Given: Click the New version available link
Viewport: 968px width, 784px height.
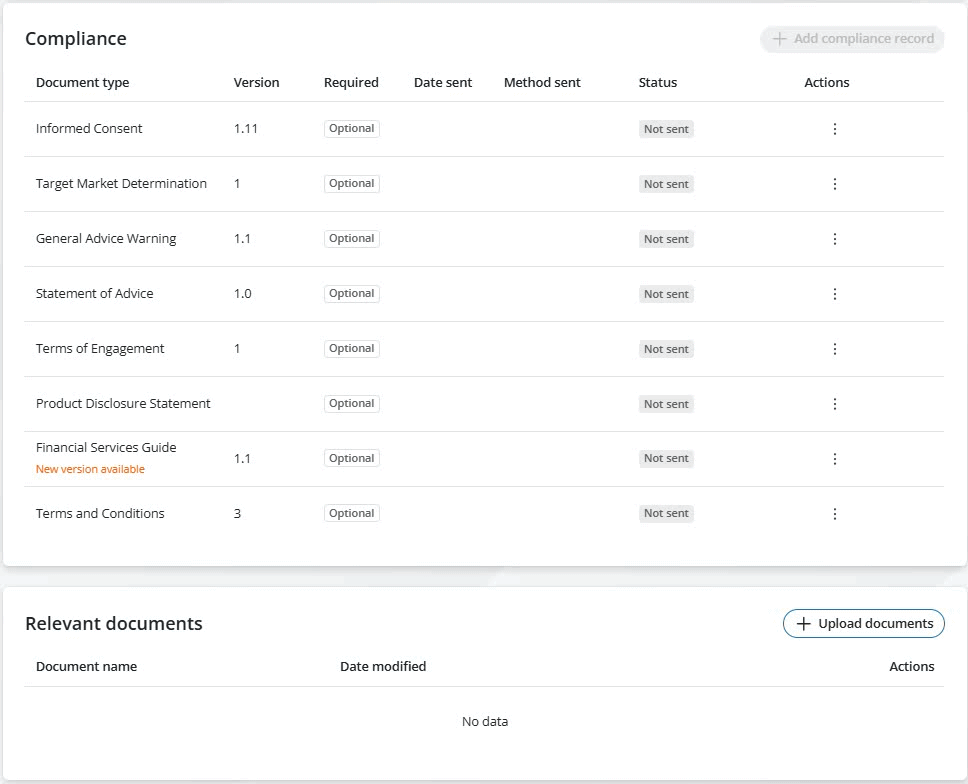Looking at the screenshot, I should (90, 469).
